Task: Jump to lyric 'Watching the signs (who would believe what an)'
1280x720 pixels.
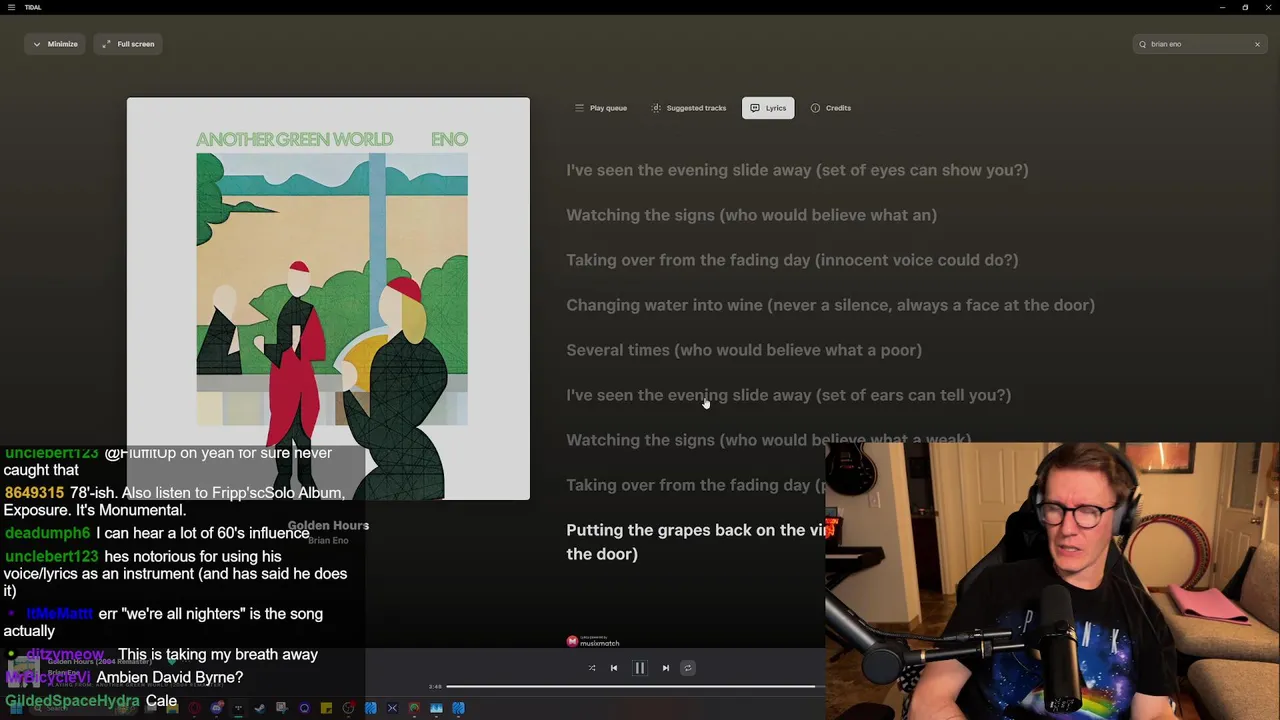Action: click(751, 215)
